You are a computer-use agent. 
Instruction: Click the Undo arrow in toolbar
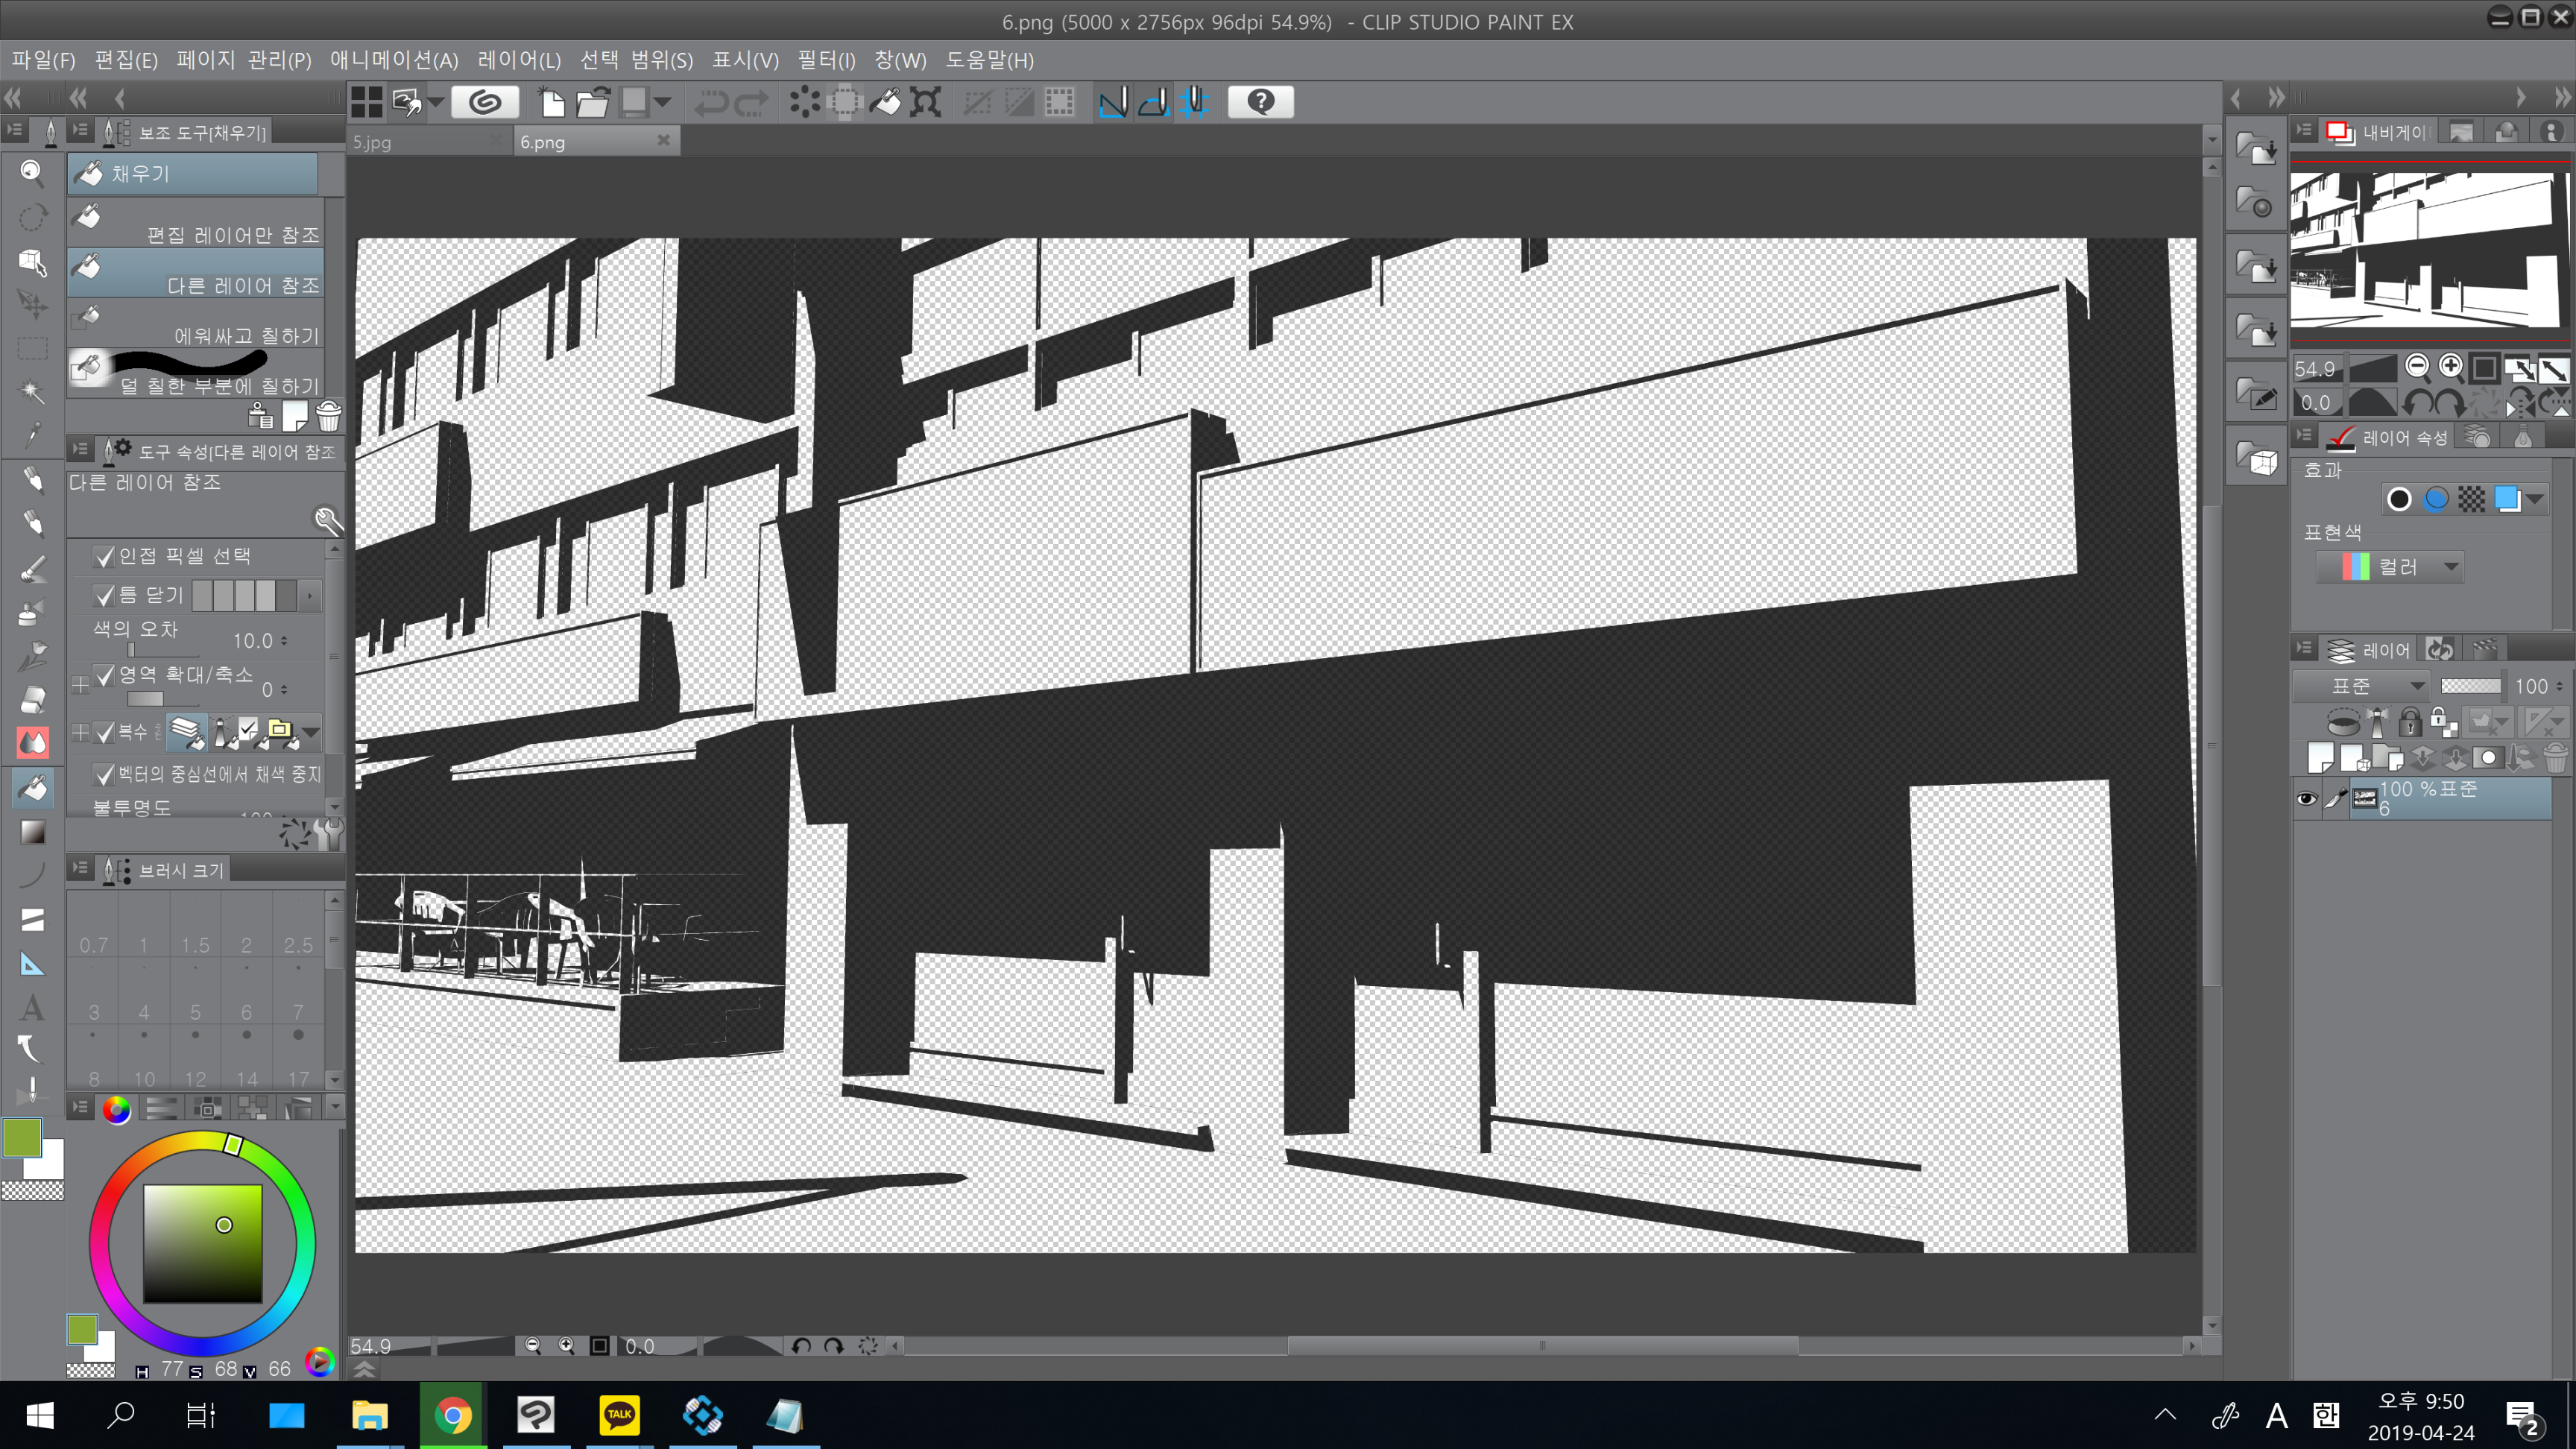point(711,102)
